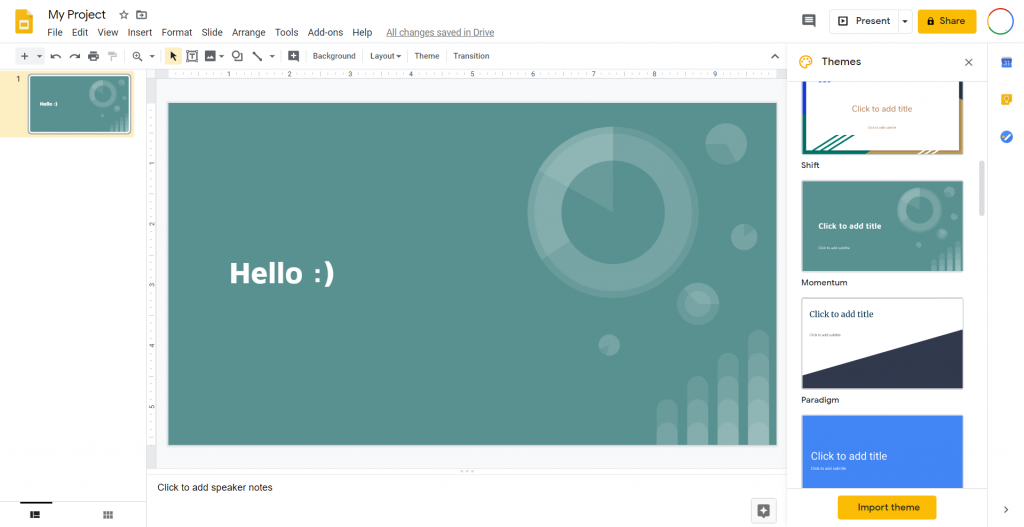The height and width of the screenshot is (527, 1024).
Task: Click the undo arrow in toolbar
Action: pos(56,56)
